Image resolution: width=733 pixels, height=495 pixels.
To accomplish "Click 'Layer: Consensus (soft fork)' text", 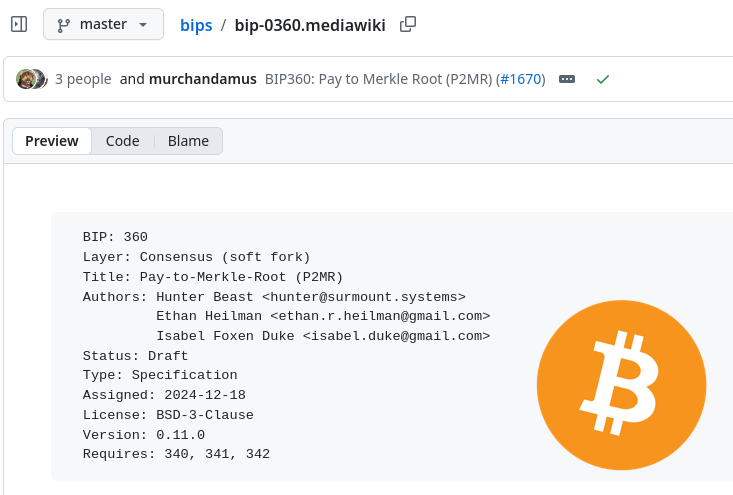I will point(196,257).
